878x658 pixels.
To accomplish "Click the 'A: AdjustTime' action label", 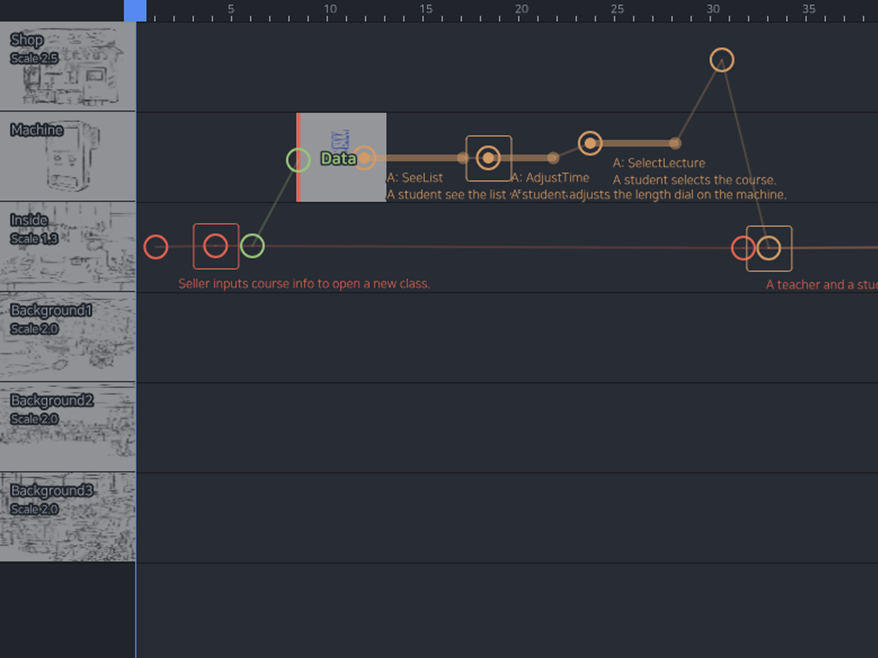I will [x=550, y=178].
